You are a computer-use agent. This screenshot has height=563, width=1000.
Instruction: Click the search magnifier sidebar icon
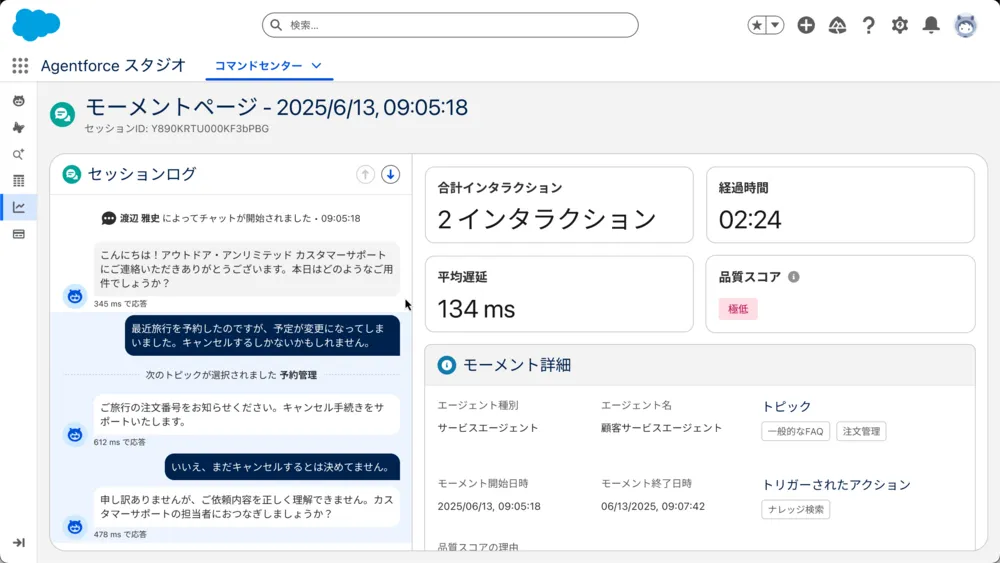[18, 154]
